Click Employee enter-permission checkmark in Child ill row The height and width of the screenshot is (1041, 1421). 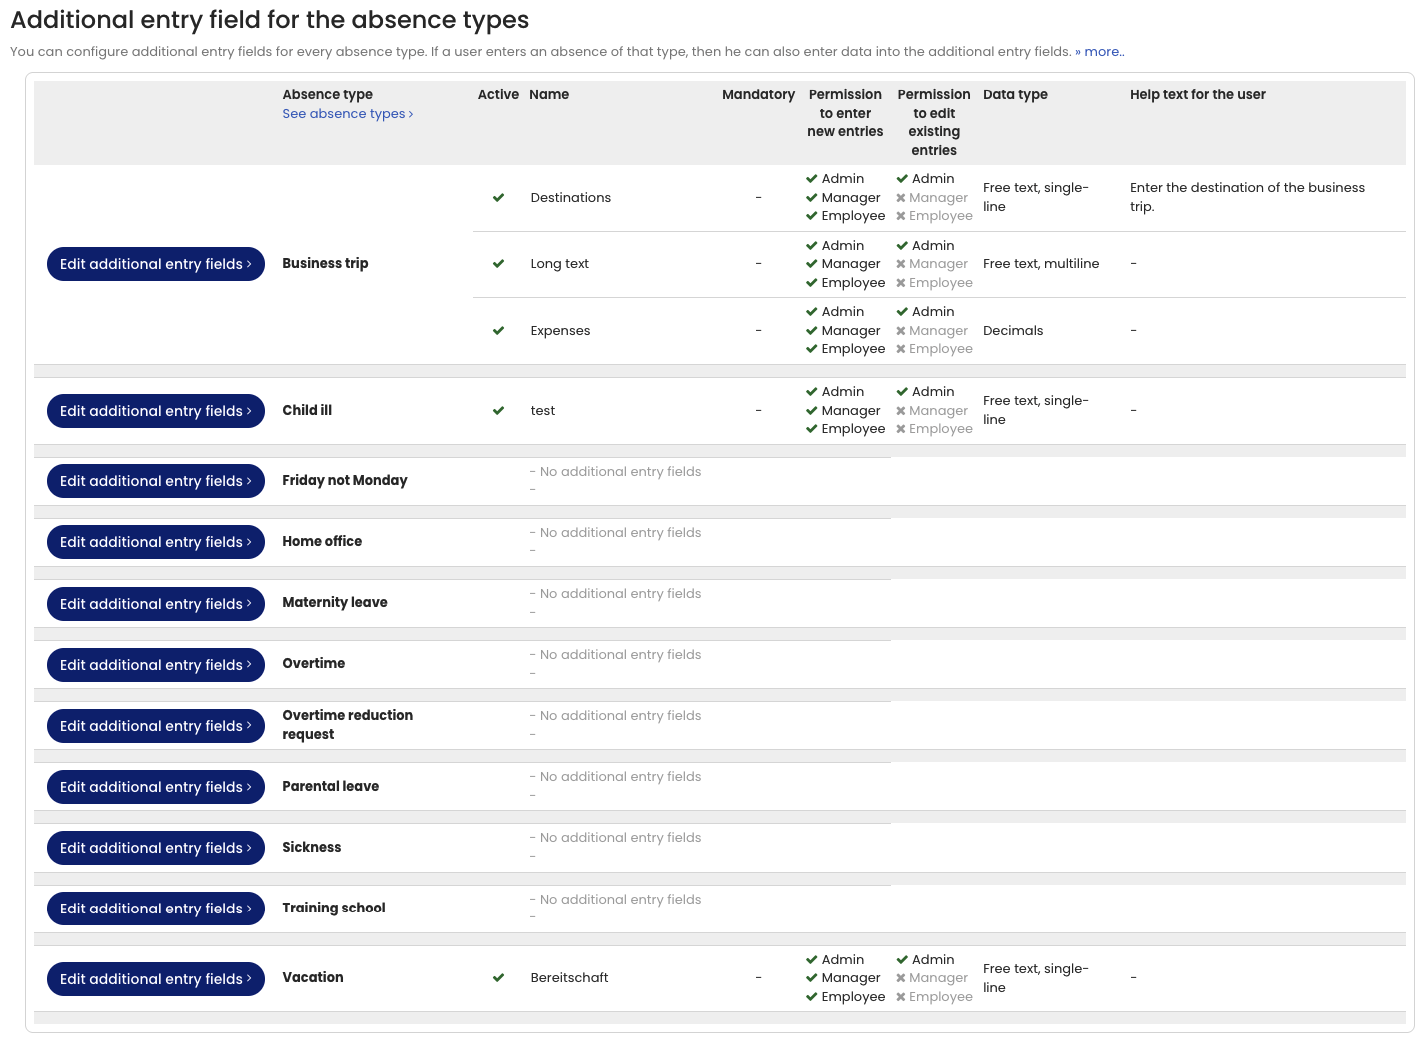(x=812, y=429)
